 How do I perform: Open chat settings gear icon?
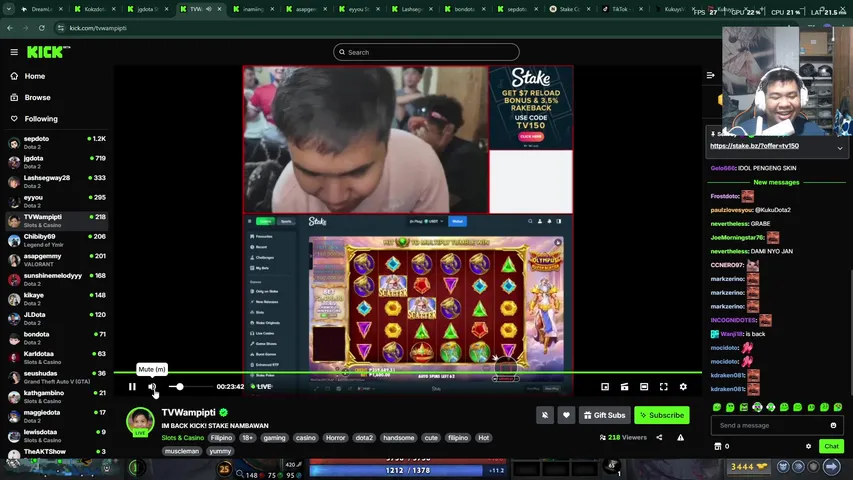(808, 446)
